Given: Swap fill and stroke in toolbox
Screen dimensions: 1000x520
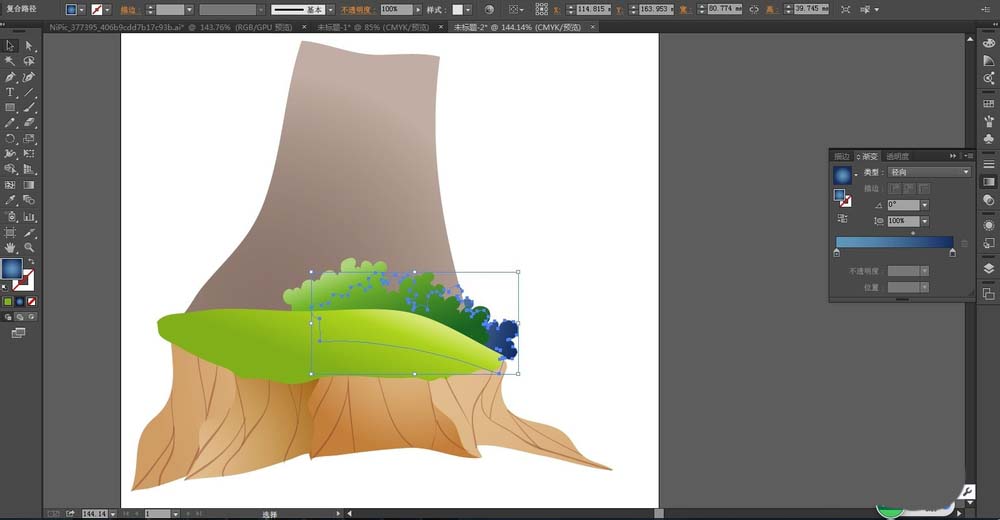Looking at the screenshot, I should point(30,262).
